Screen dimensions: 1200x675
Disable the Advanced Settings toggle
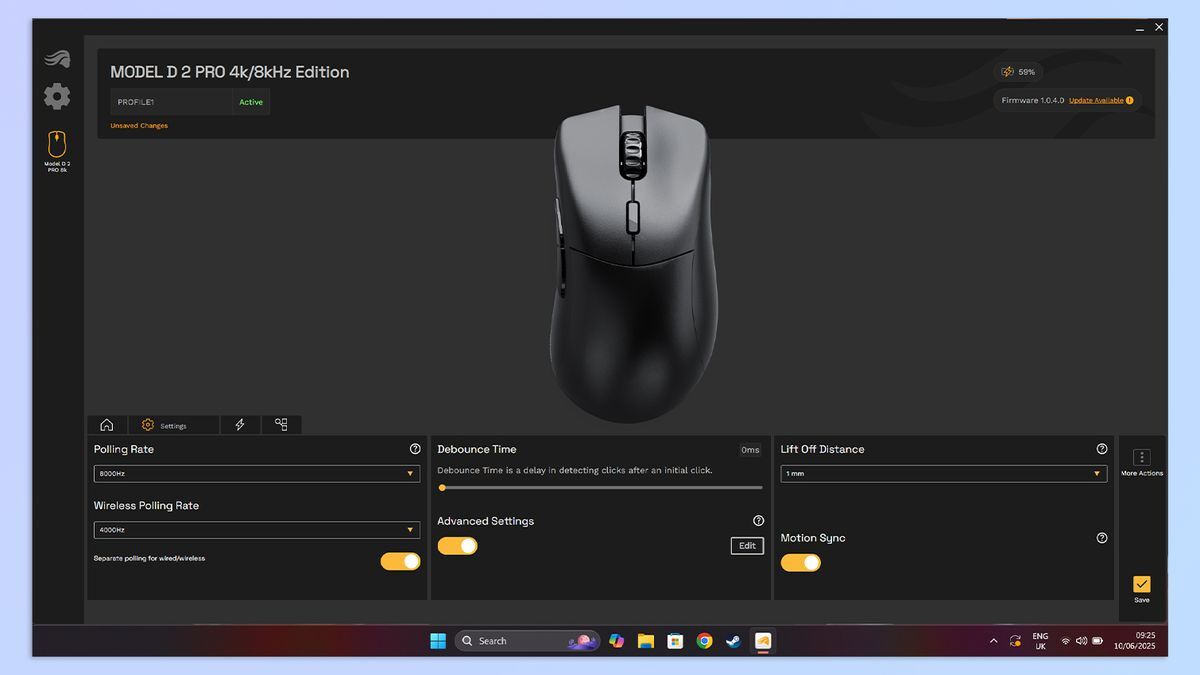tap(457, 545)
